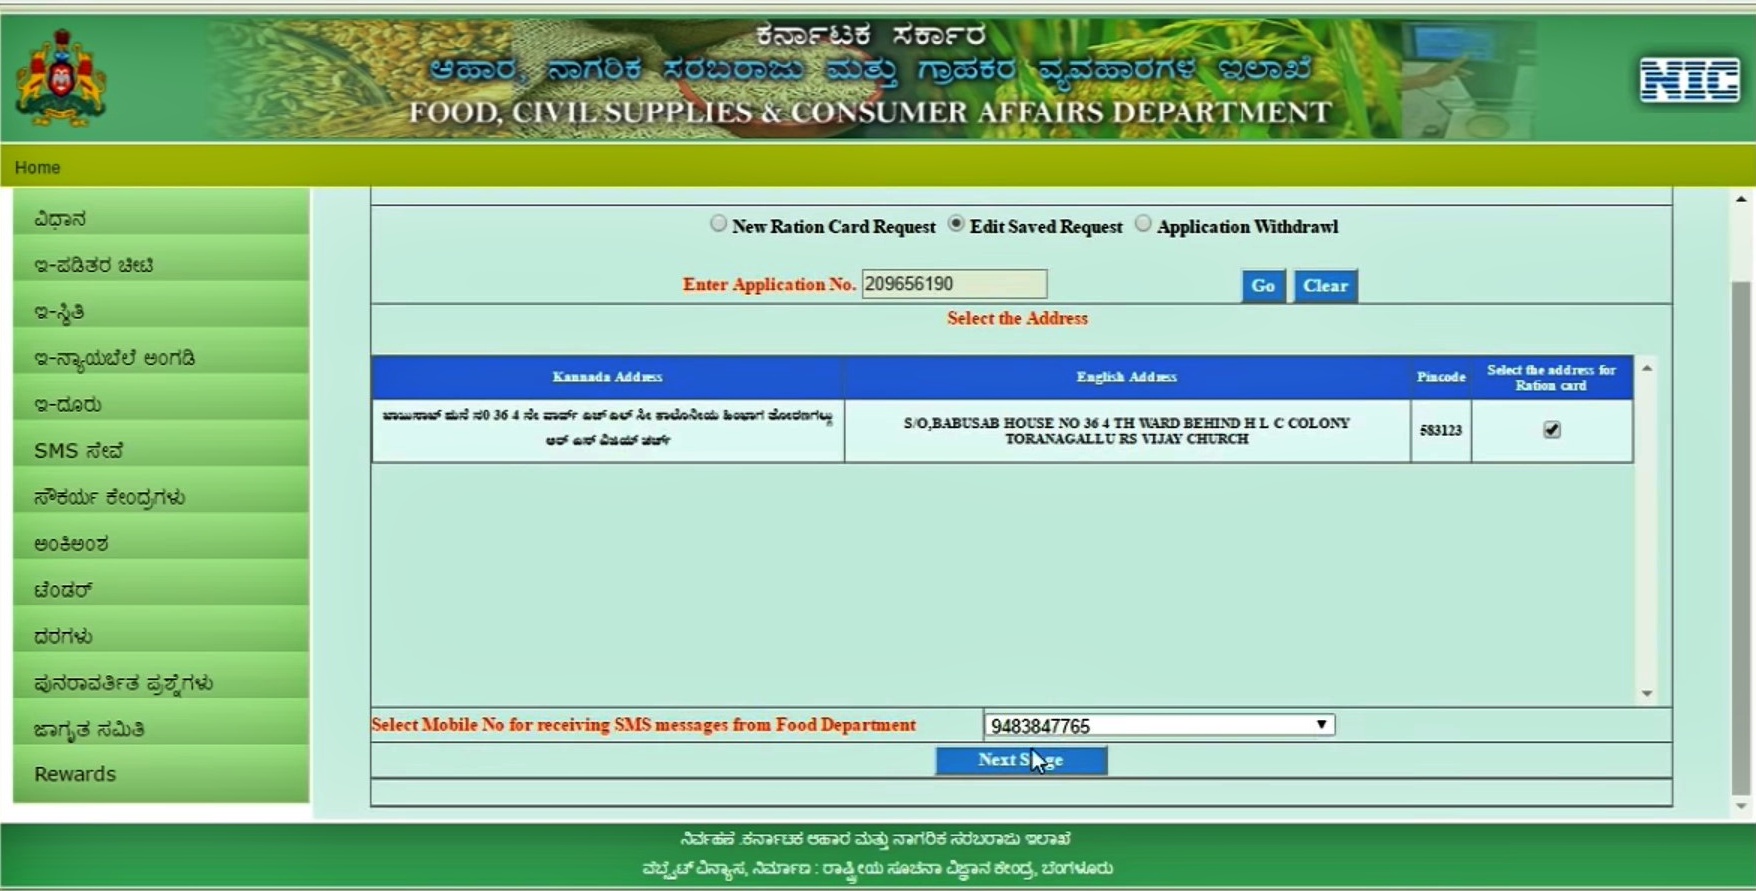Open Rewards sidebar item
This screenshot has width=1756, height=891.
click(x=161, y=774)
